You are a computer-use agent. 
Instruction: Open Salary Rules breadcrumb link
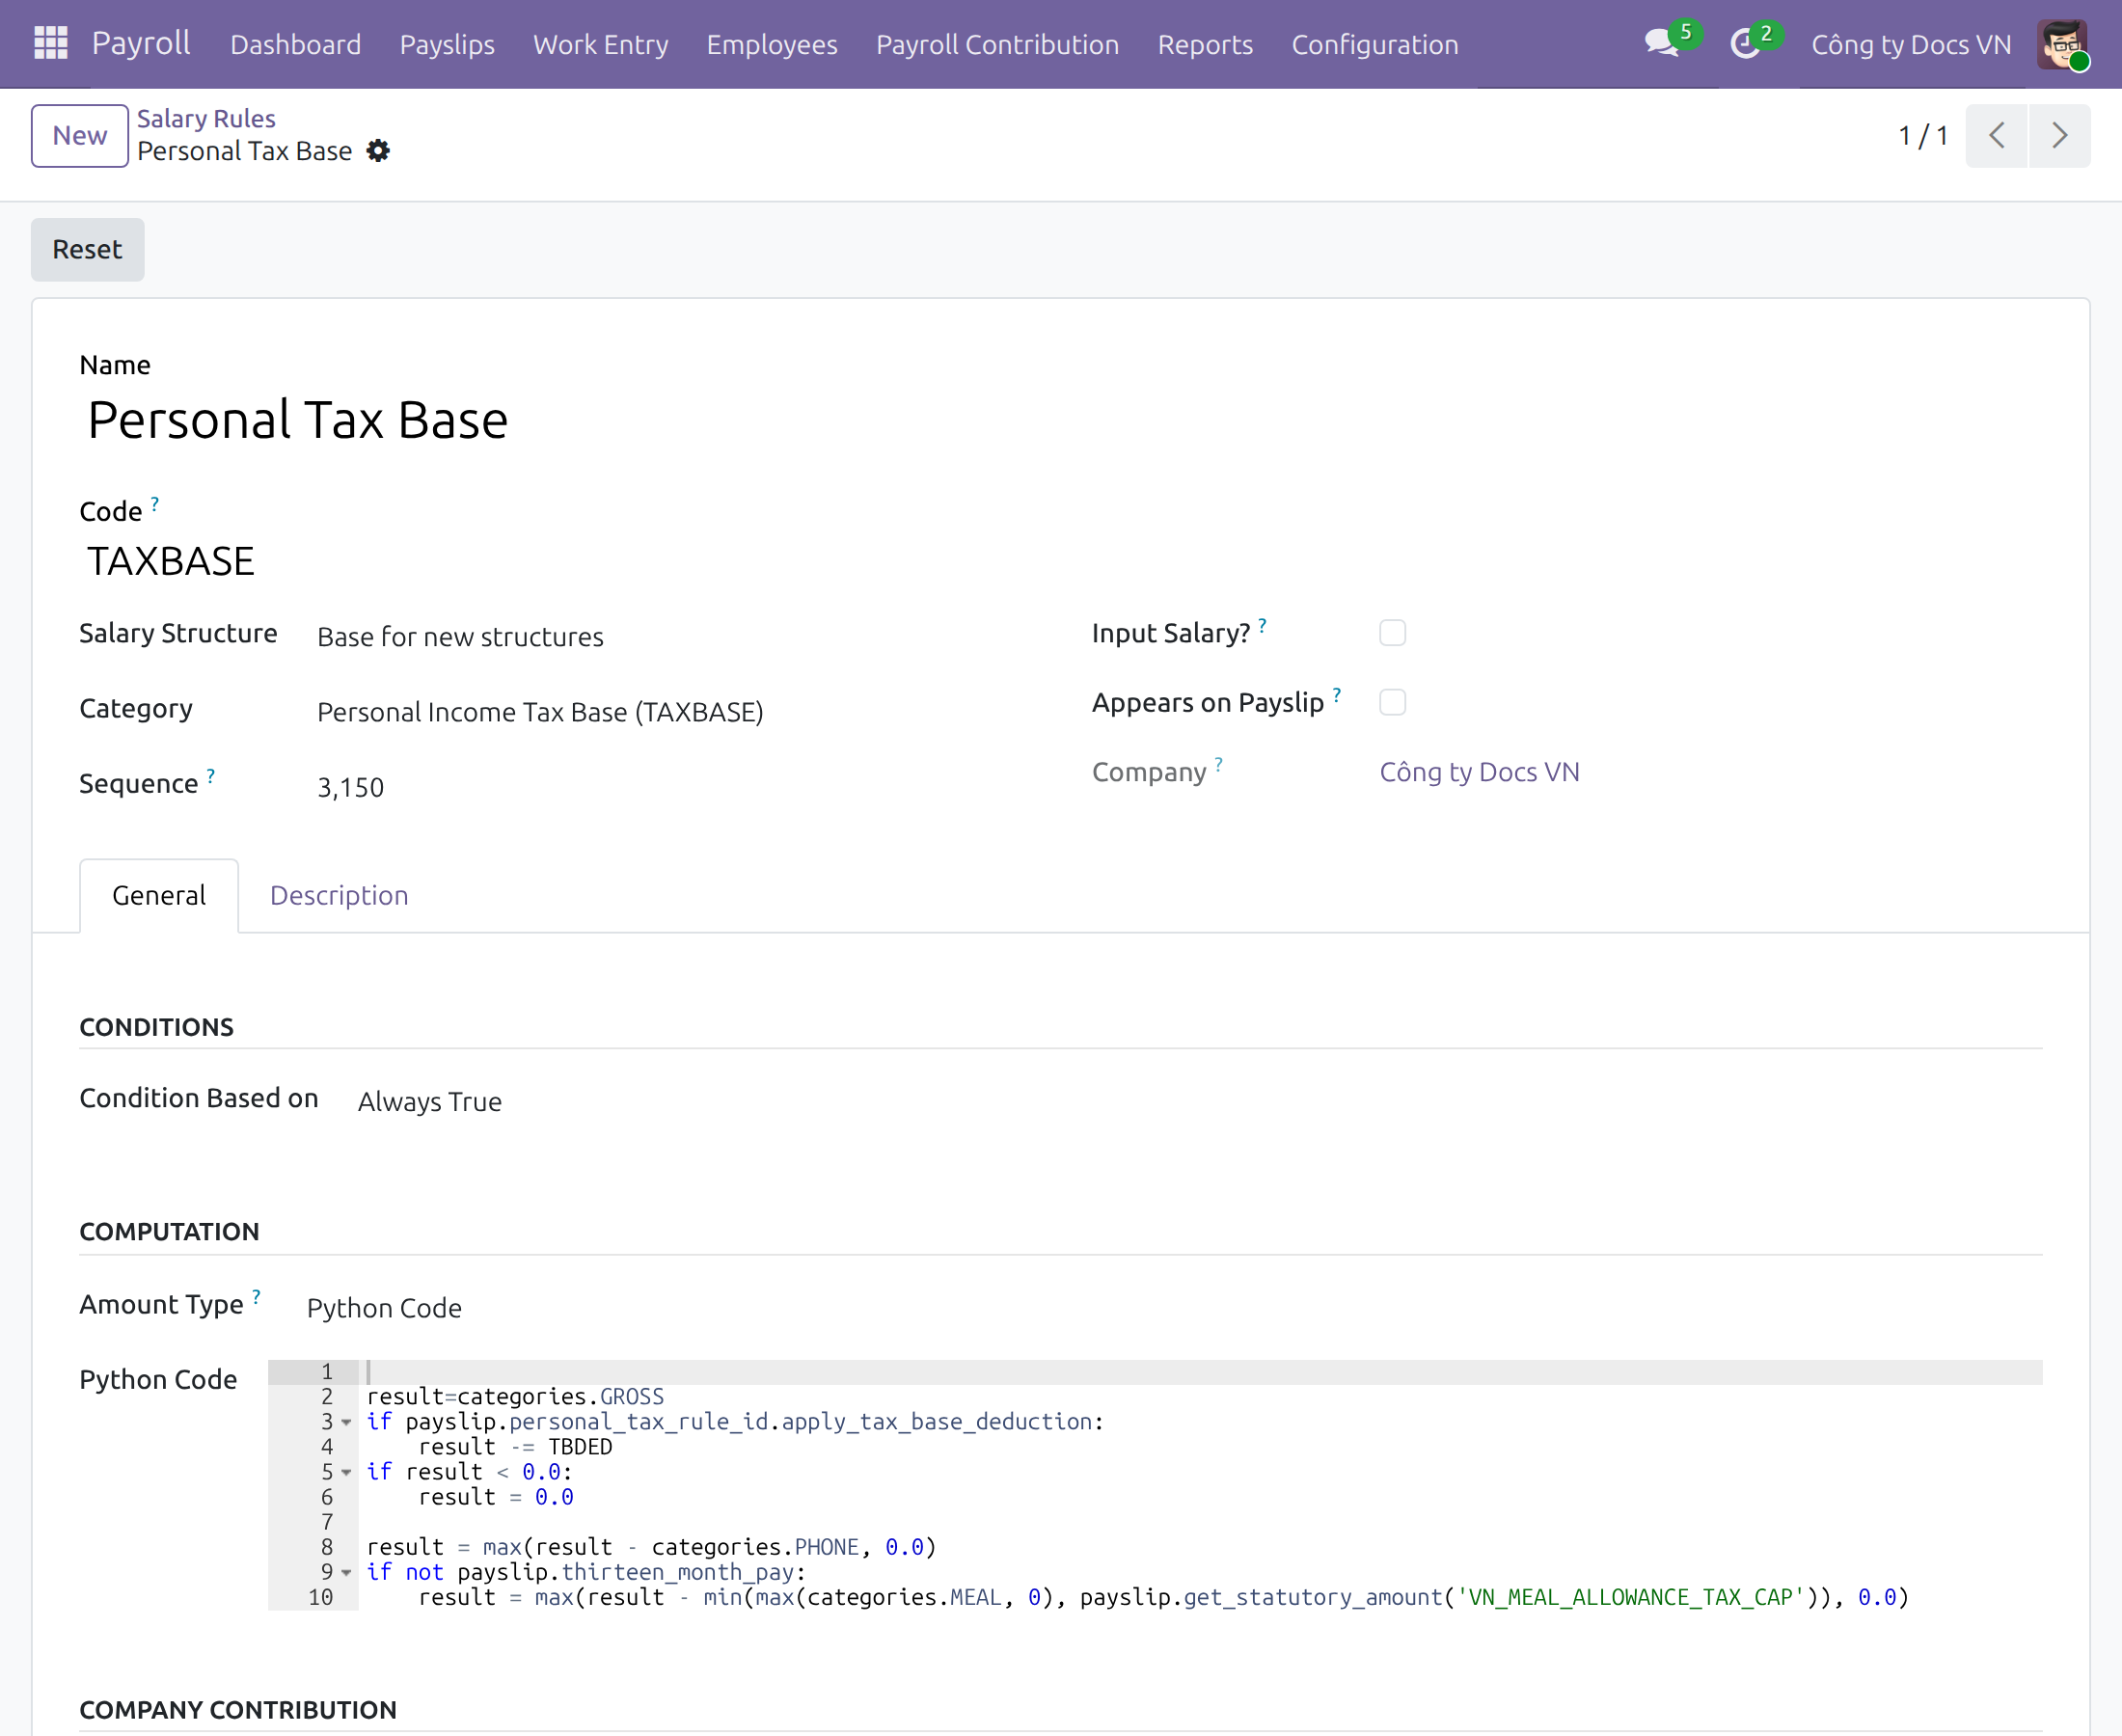pos(206,118)
